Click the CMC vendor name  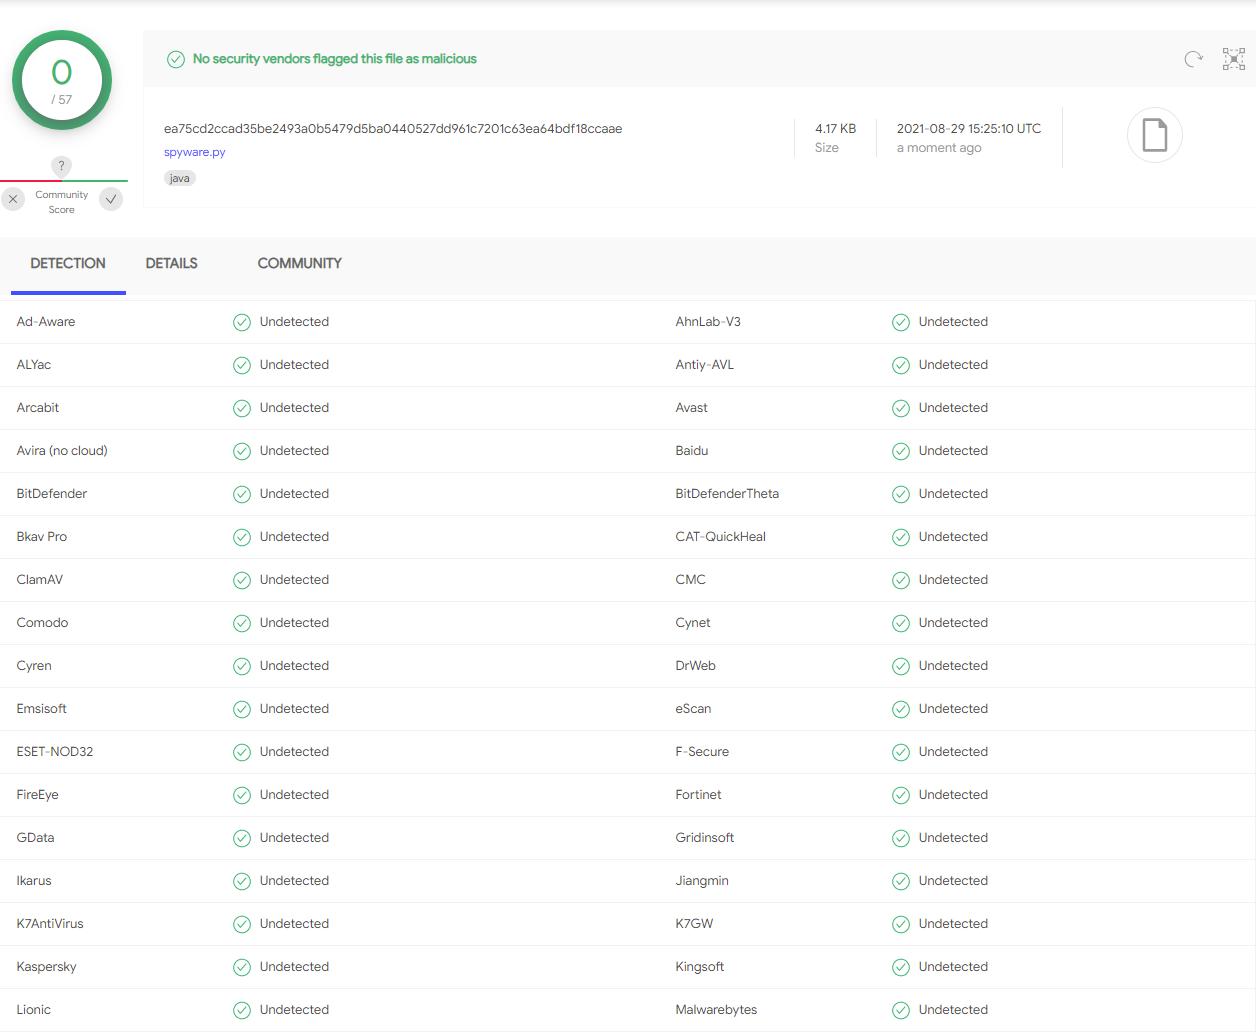click(x=691, y=580)
